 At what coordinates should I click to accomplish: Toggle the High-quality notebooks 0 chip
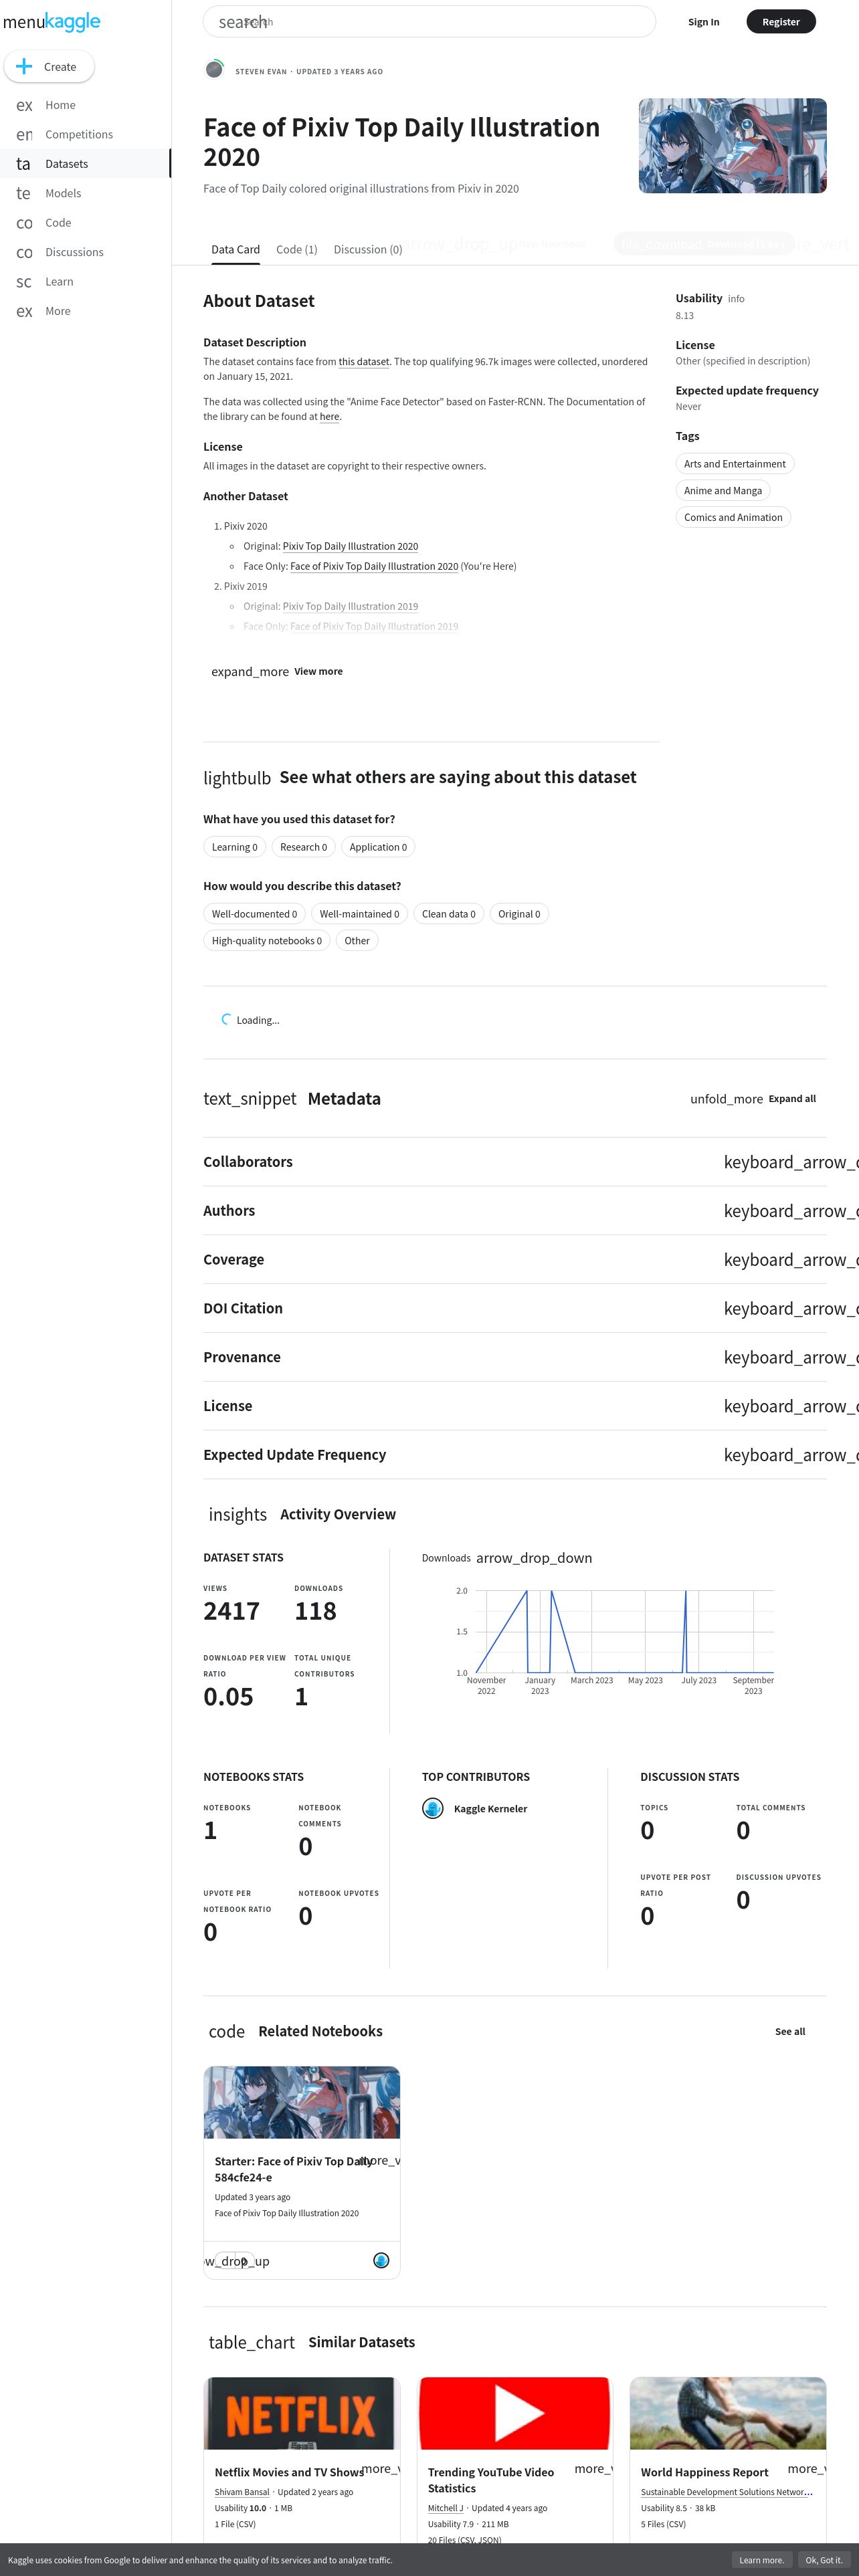[267, 941]
